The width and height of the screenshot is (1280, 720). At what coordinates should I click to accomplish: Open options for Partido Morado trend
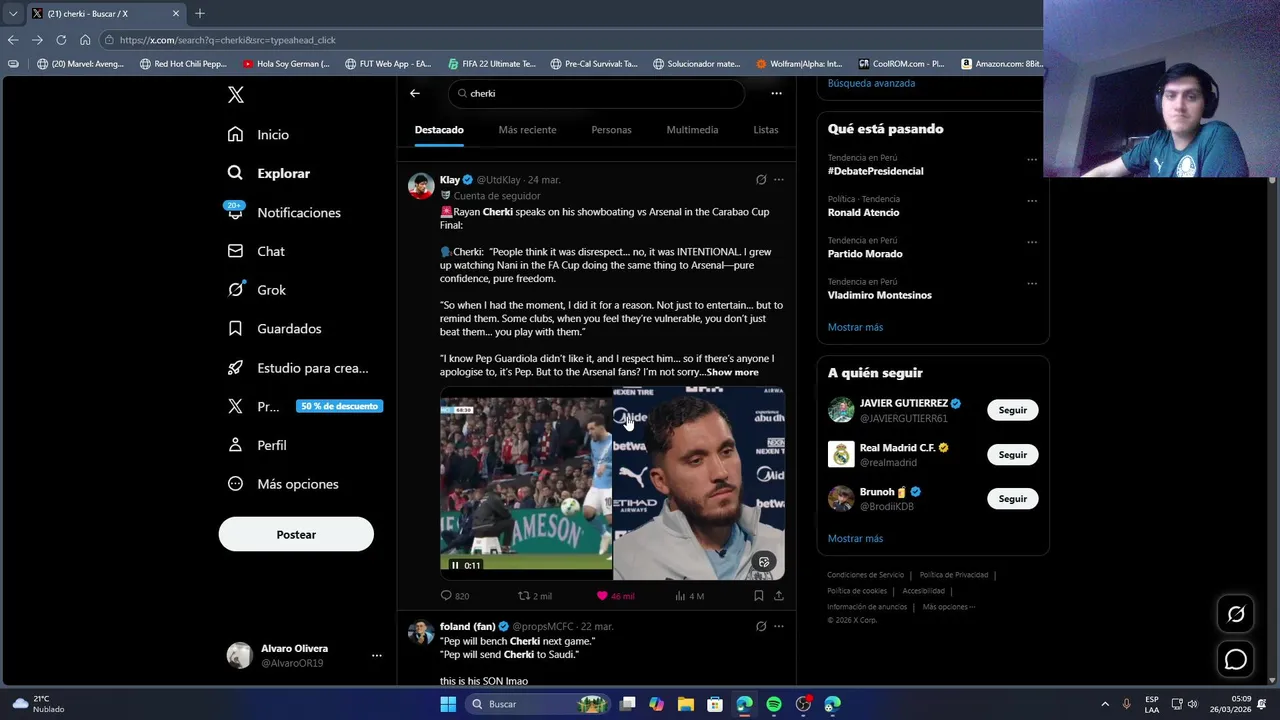1032,241
